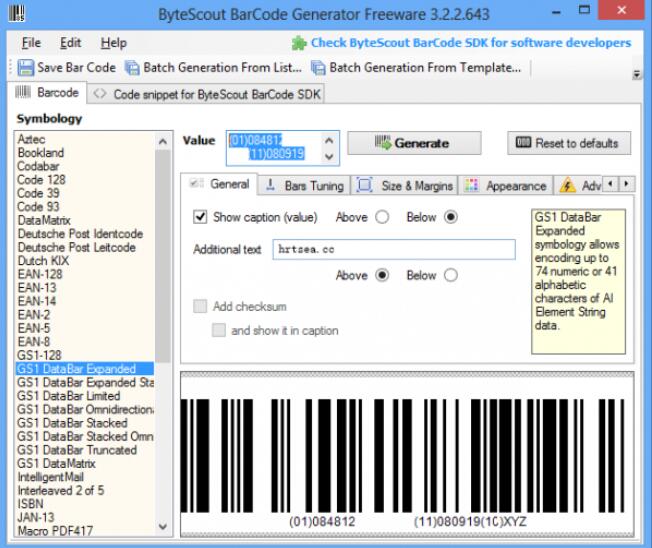Click Batch Generation From List icon
Screen dimensions: 652x548
[x=132, y=68]
